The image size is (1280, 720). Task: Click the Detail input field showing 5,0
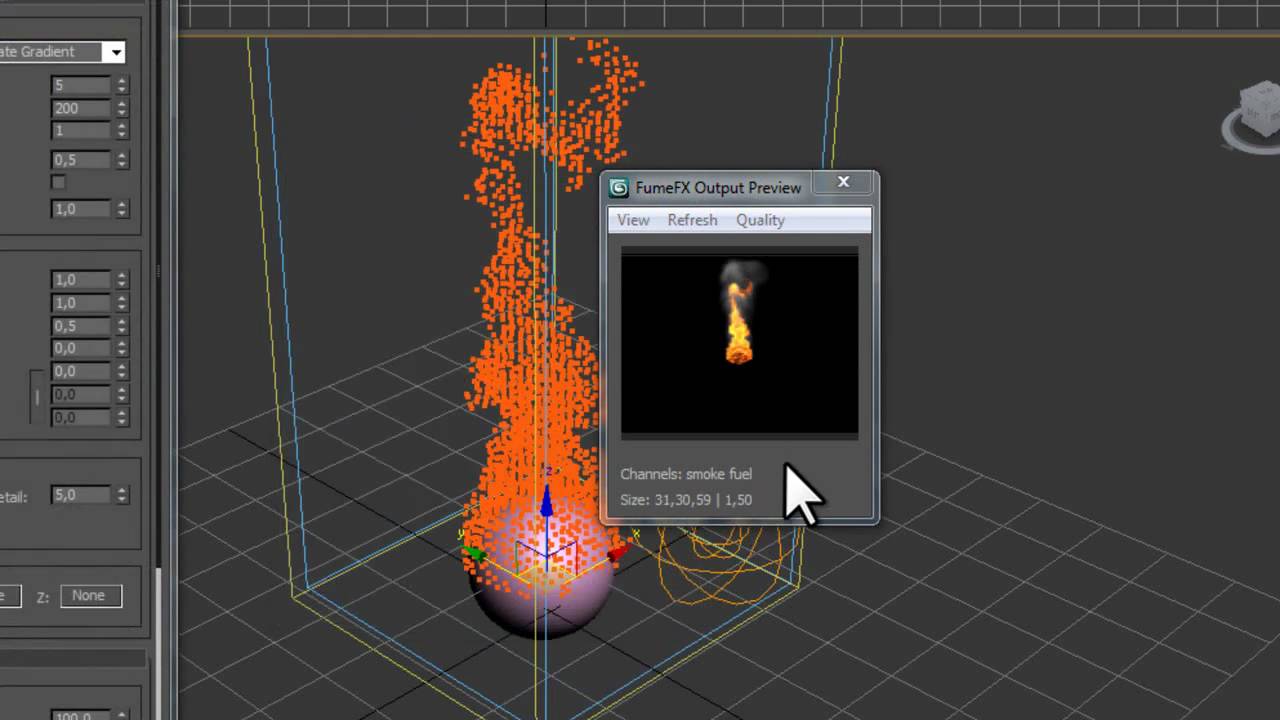pos(81,495)
